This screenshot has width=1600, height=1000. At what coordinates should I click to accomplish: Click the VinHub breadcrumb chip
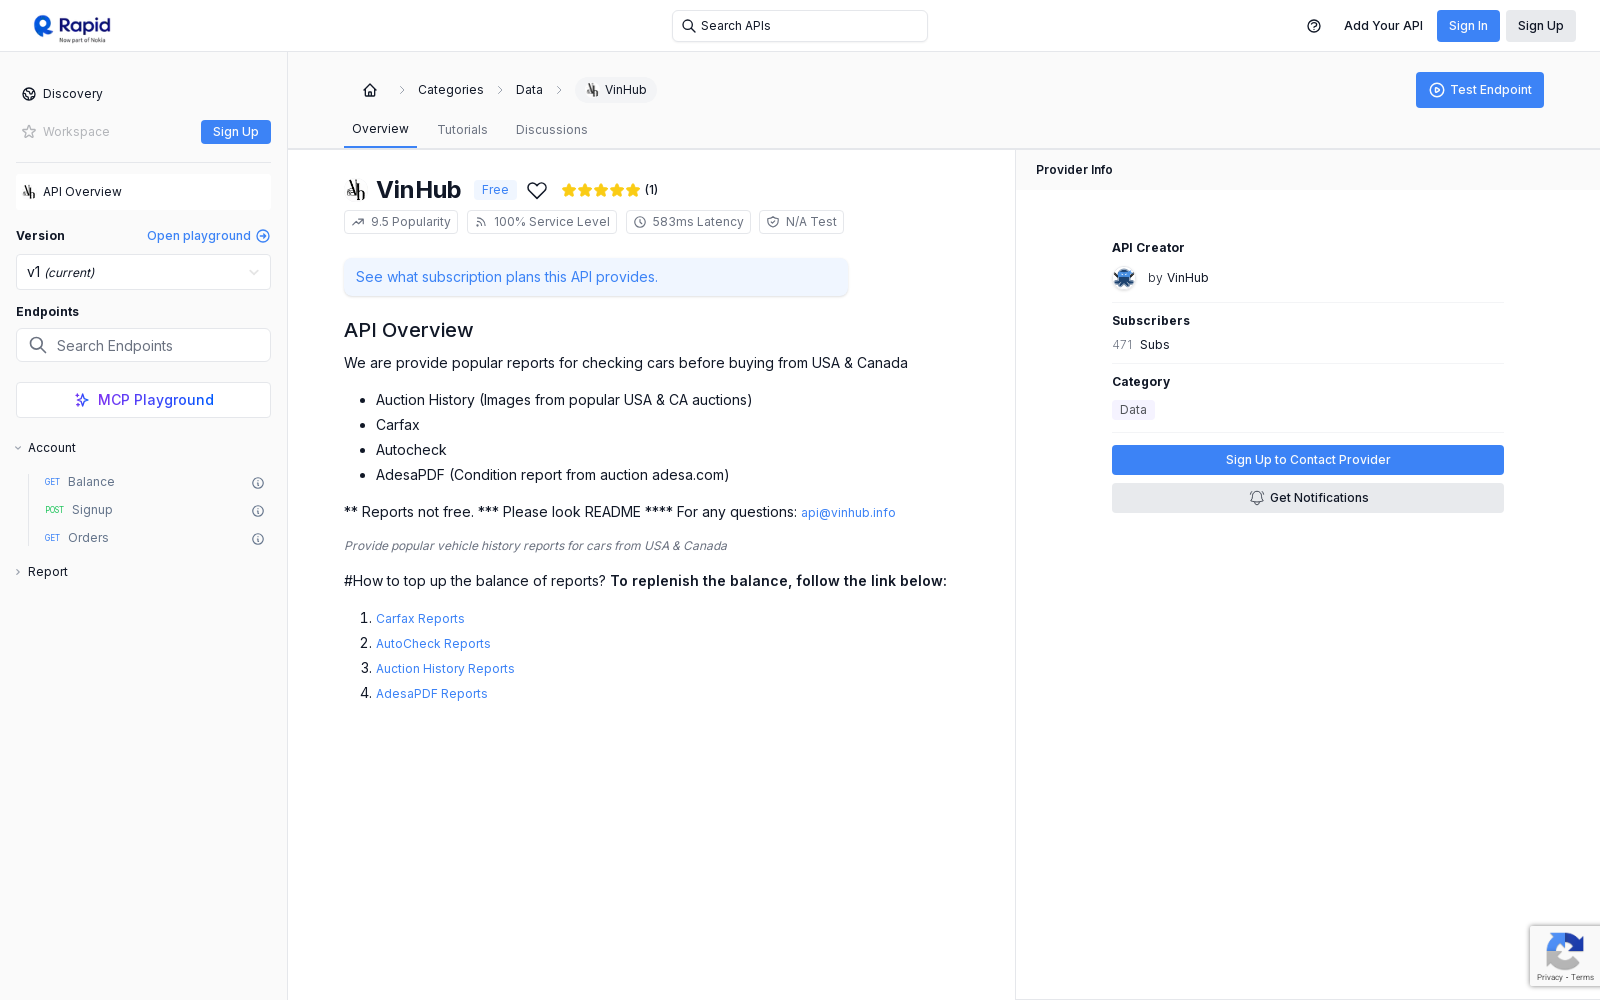point(616,90)
